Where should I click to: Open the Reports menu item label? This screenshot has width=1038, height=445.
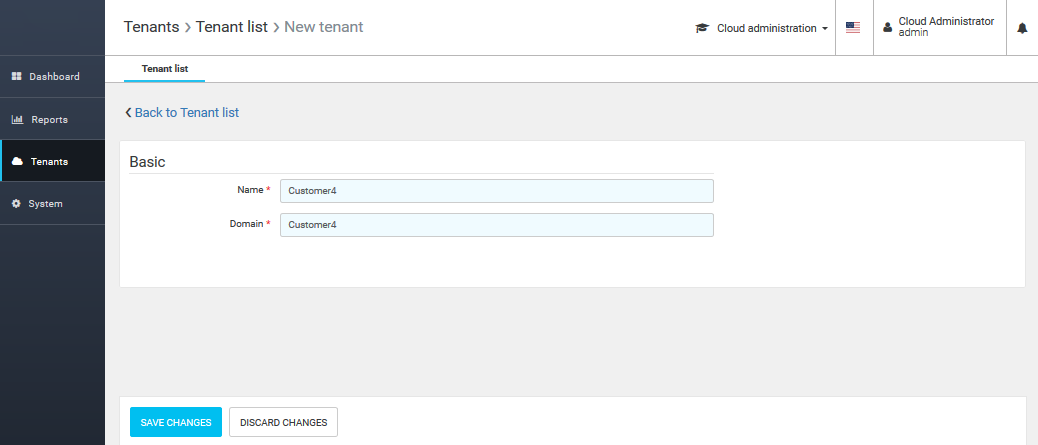[49, 120]
